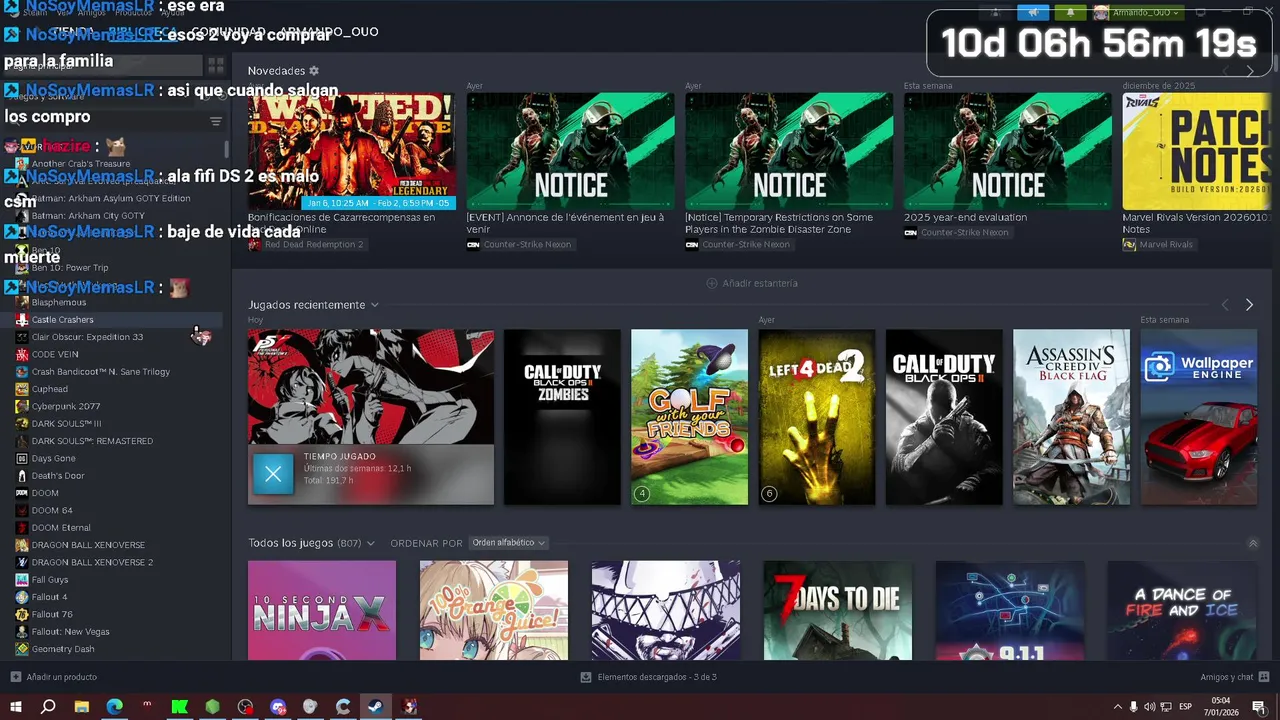Open the Orden alfabético sort dropdown

click(x=508, y=543)
